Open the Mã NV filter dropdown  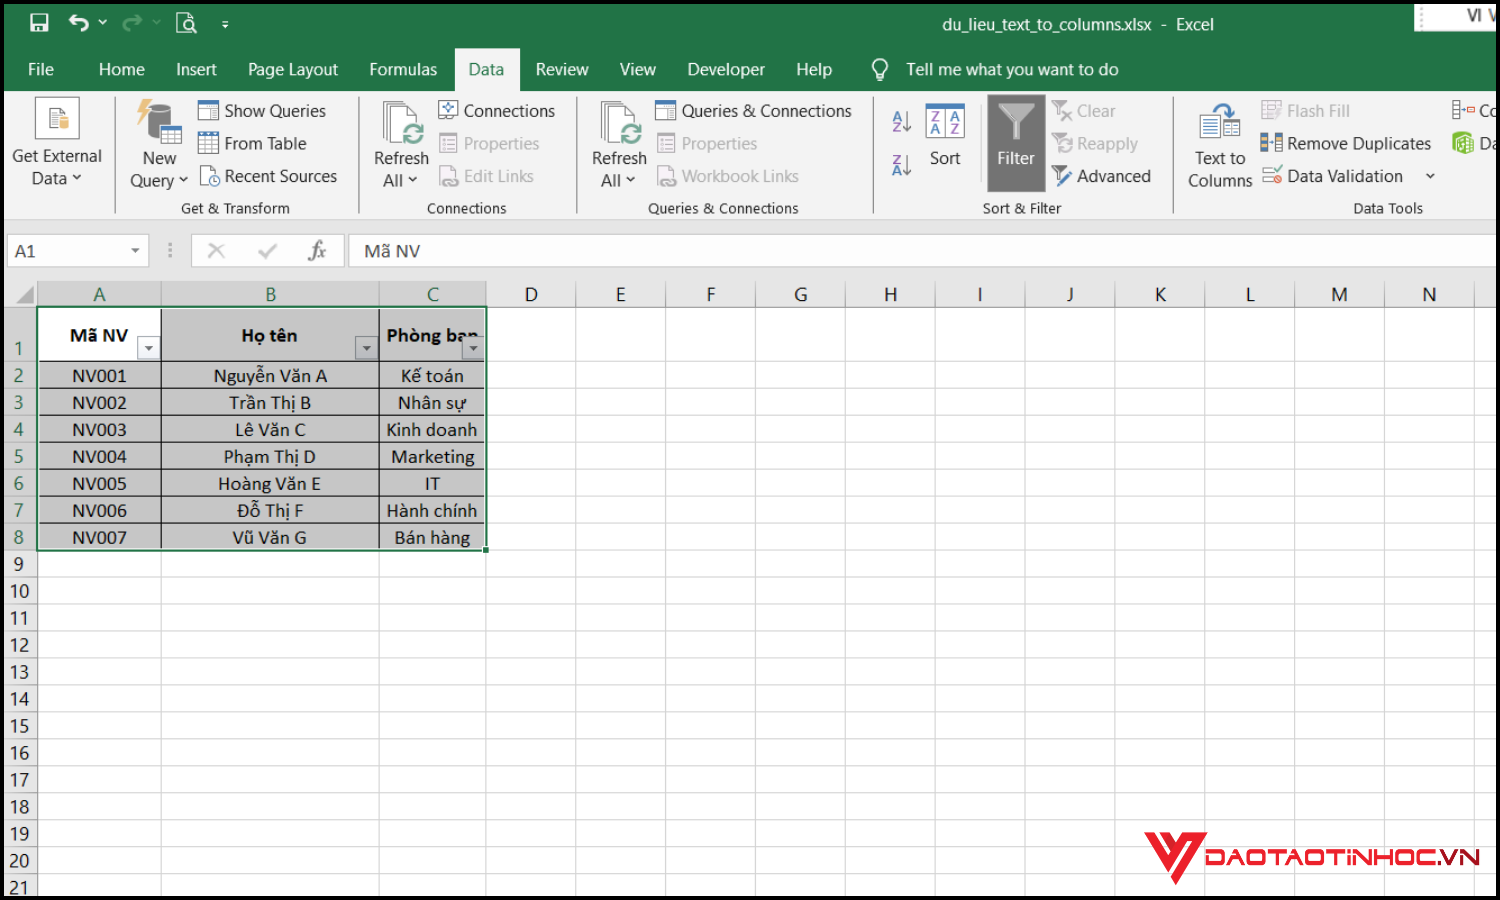point(148,348)
